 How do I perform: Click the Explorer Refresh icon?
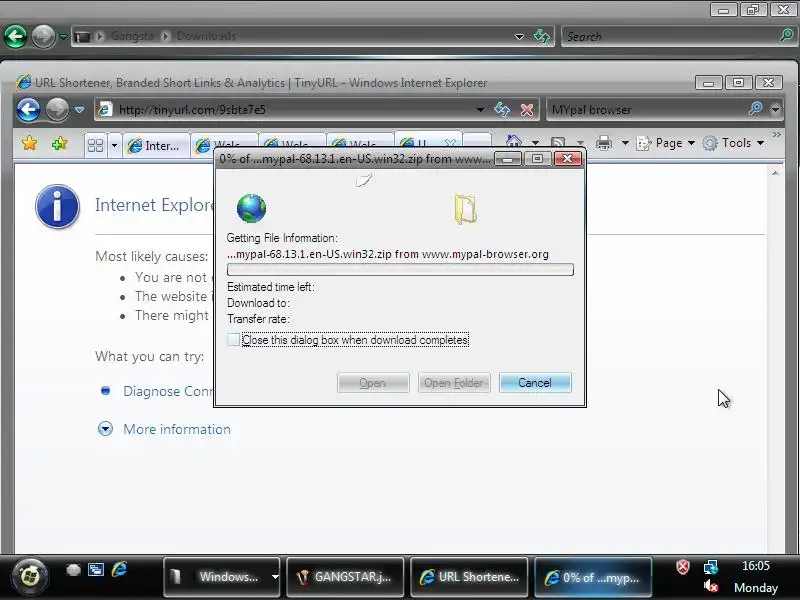coord(541,36)
